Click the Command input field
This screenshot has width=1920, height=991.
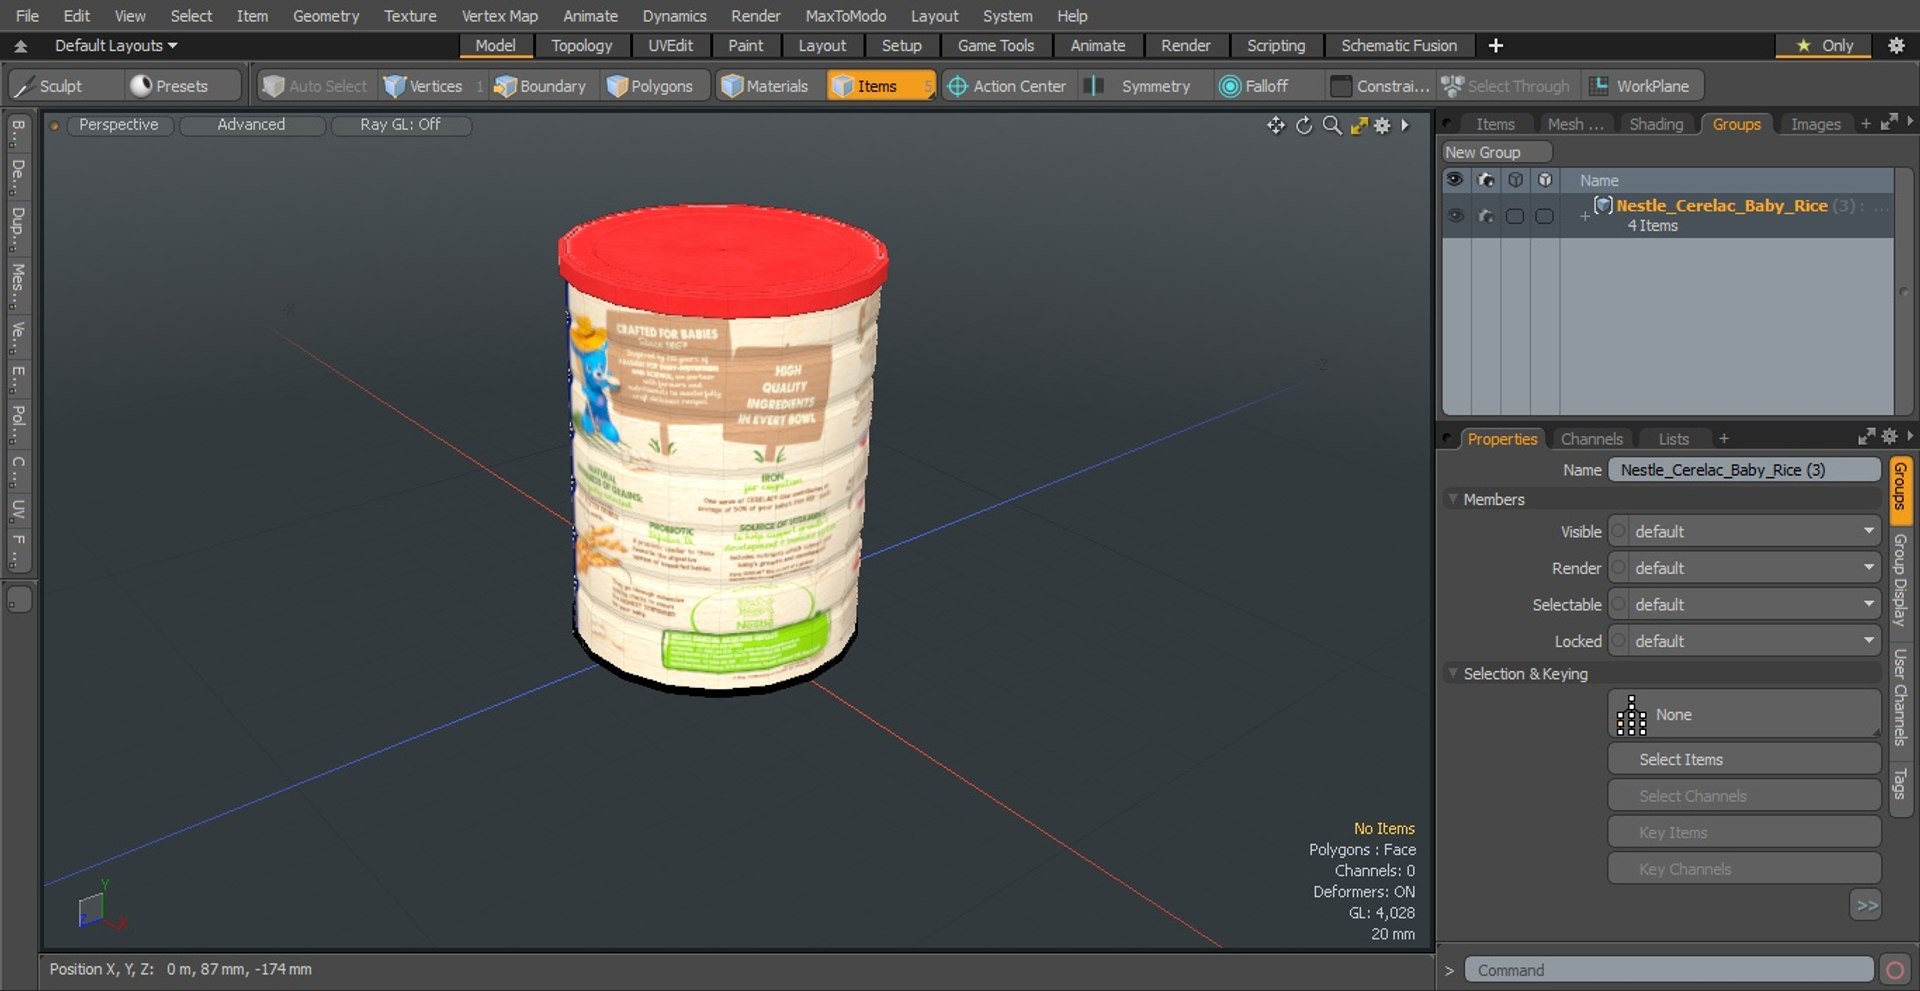coord(1668,970)
